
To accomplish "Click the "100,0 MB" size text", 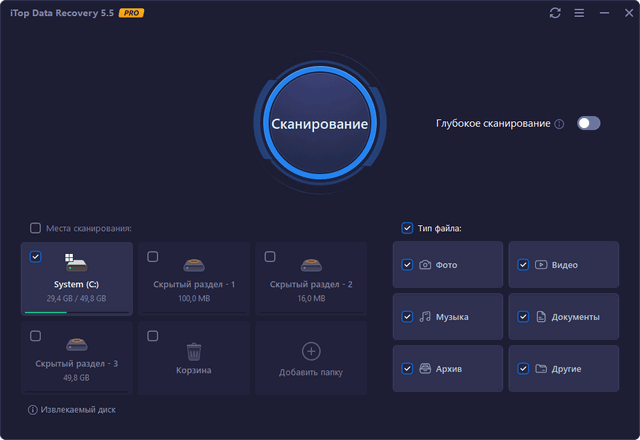I will click(x=194, y=298).
